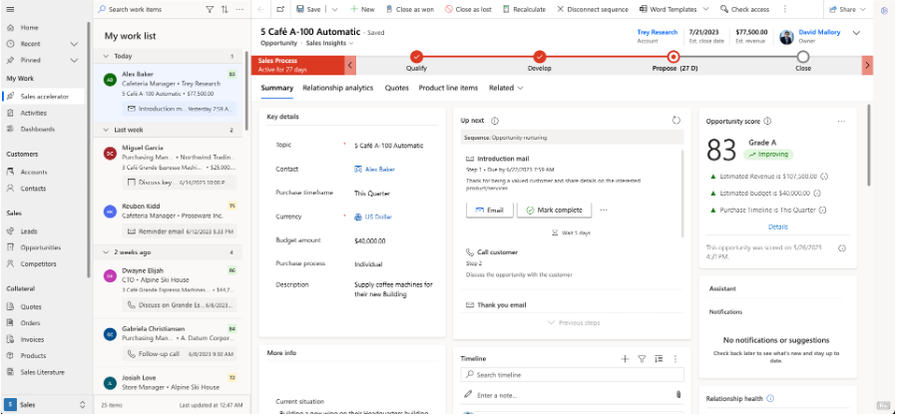Select the Close stage marker
Image resolution: width=897 pixels, height=416 pixels.
pos(803,57)
